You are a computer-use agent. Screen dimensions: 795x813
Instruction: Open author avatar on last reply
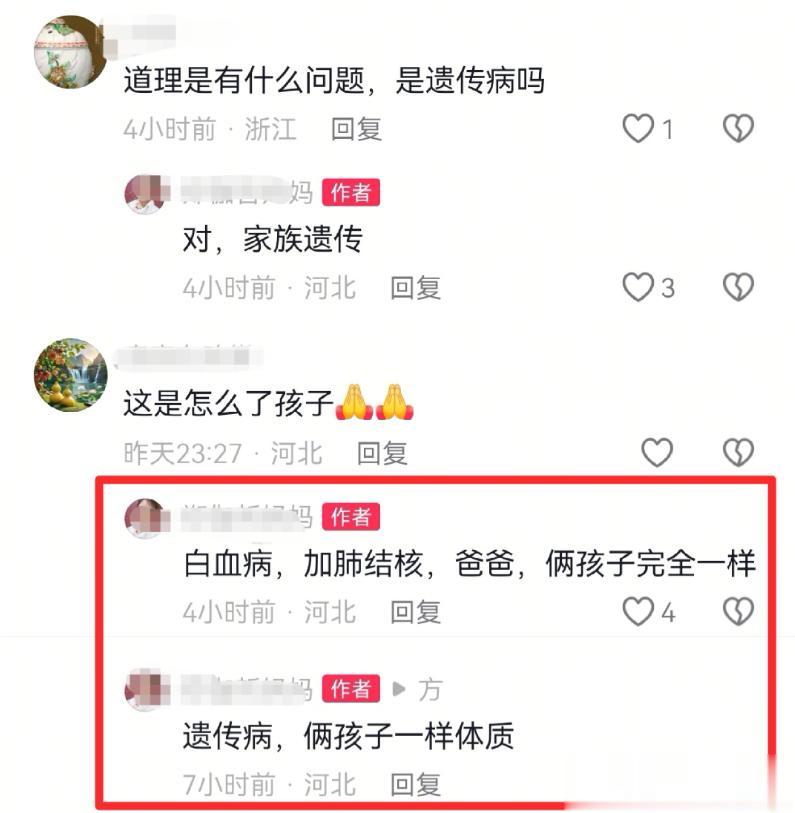pos(147,689)
